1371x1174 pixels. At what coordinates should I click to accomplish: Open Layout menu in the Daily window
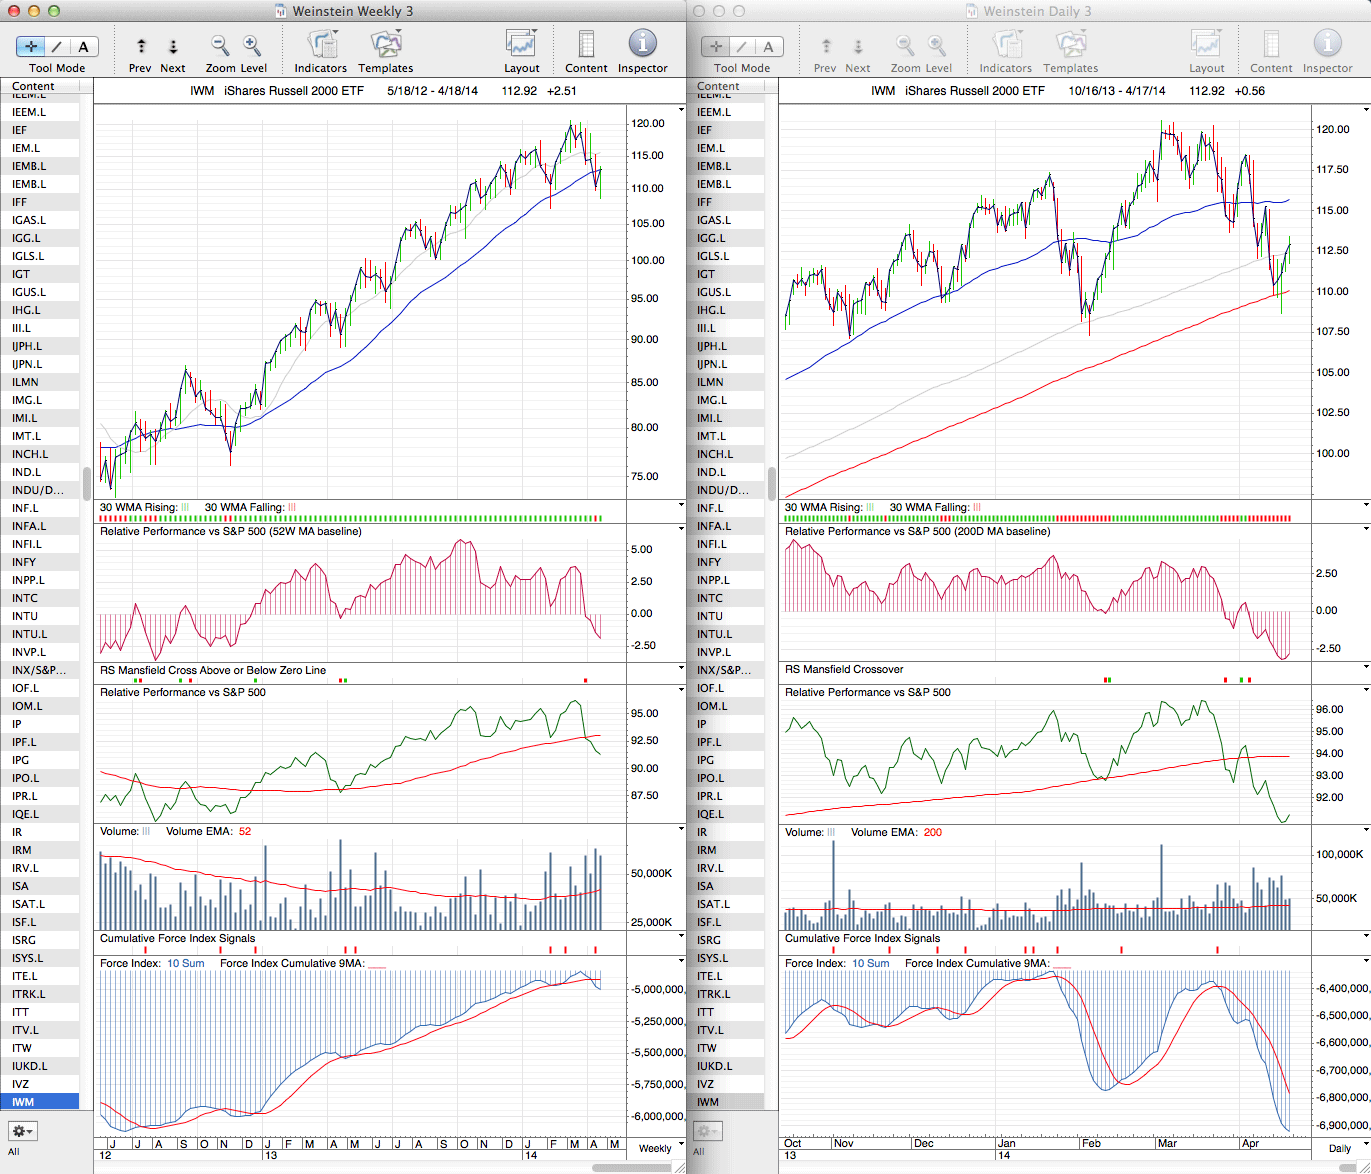coord(1206,46)
